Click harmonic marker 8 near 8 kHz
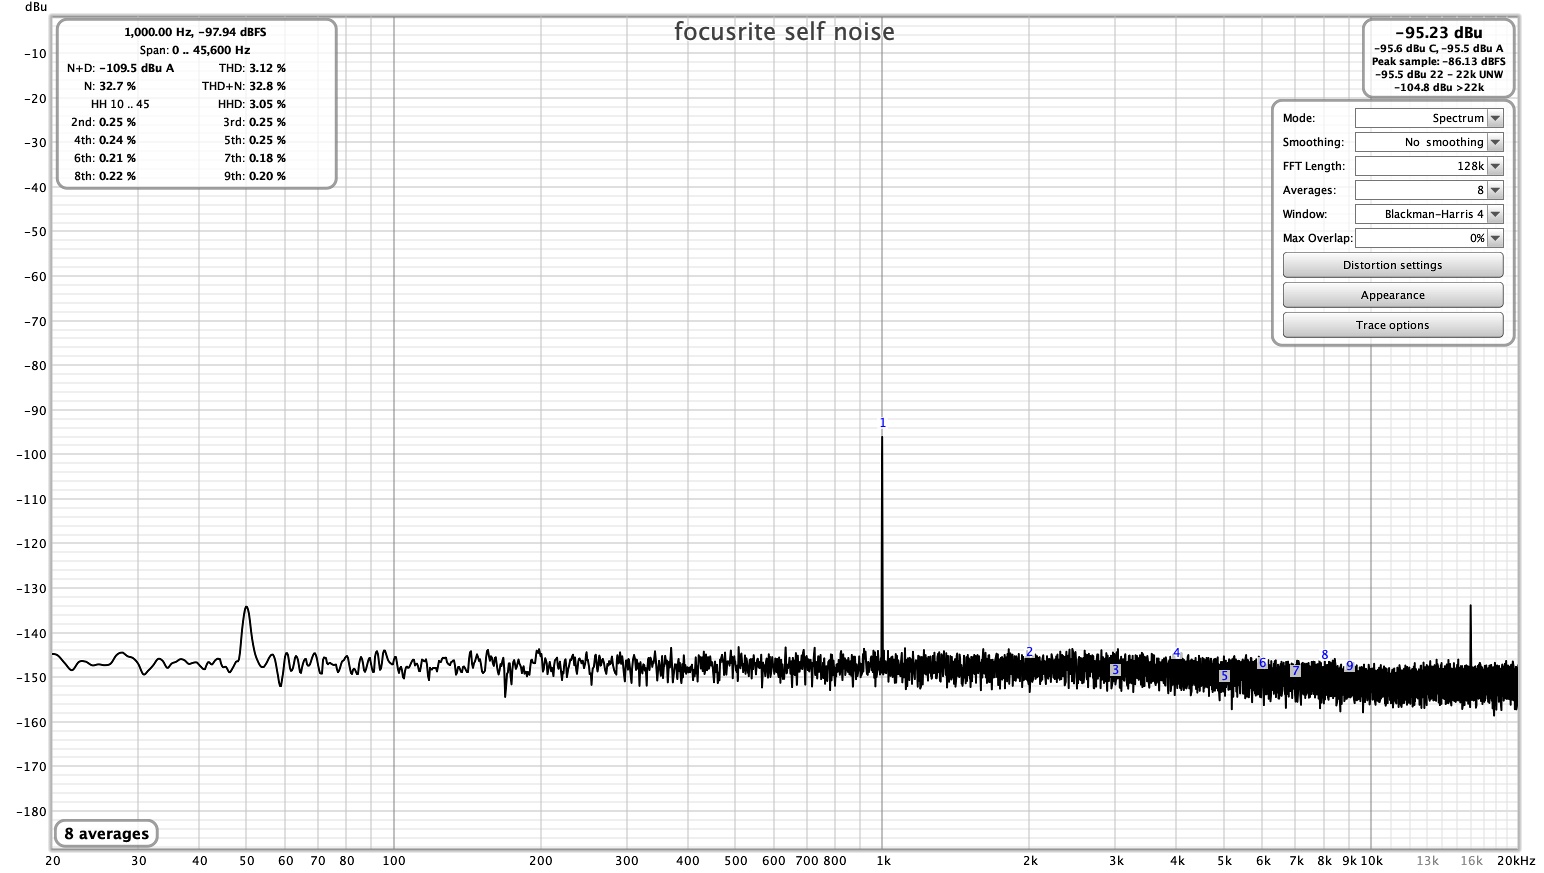 [1325, 655]
